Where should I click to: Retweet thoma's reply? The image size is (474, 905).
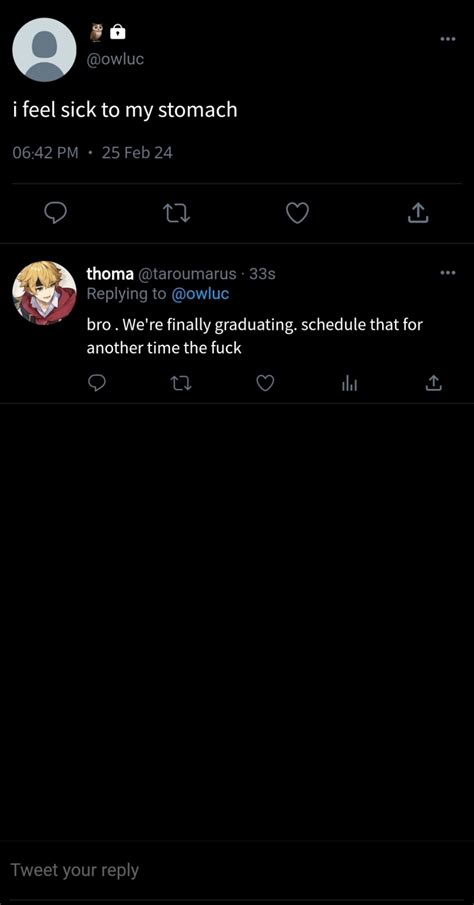point(181,383)
